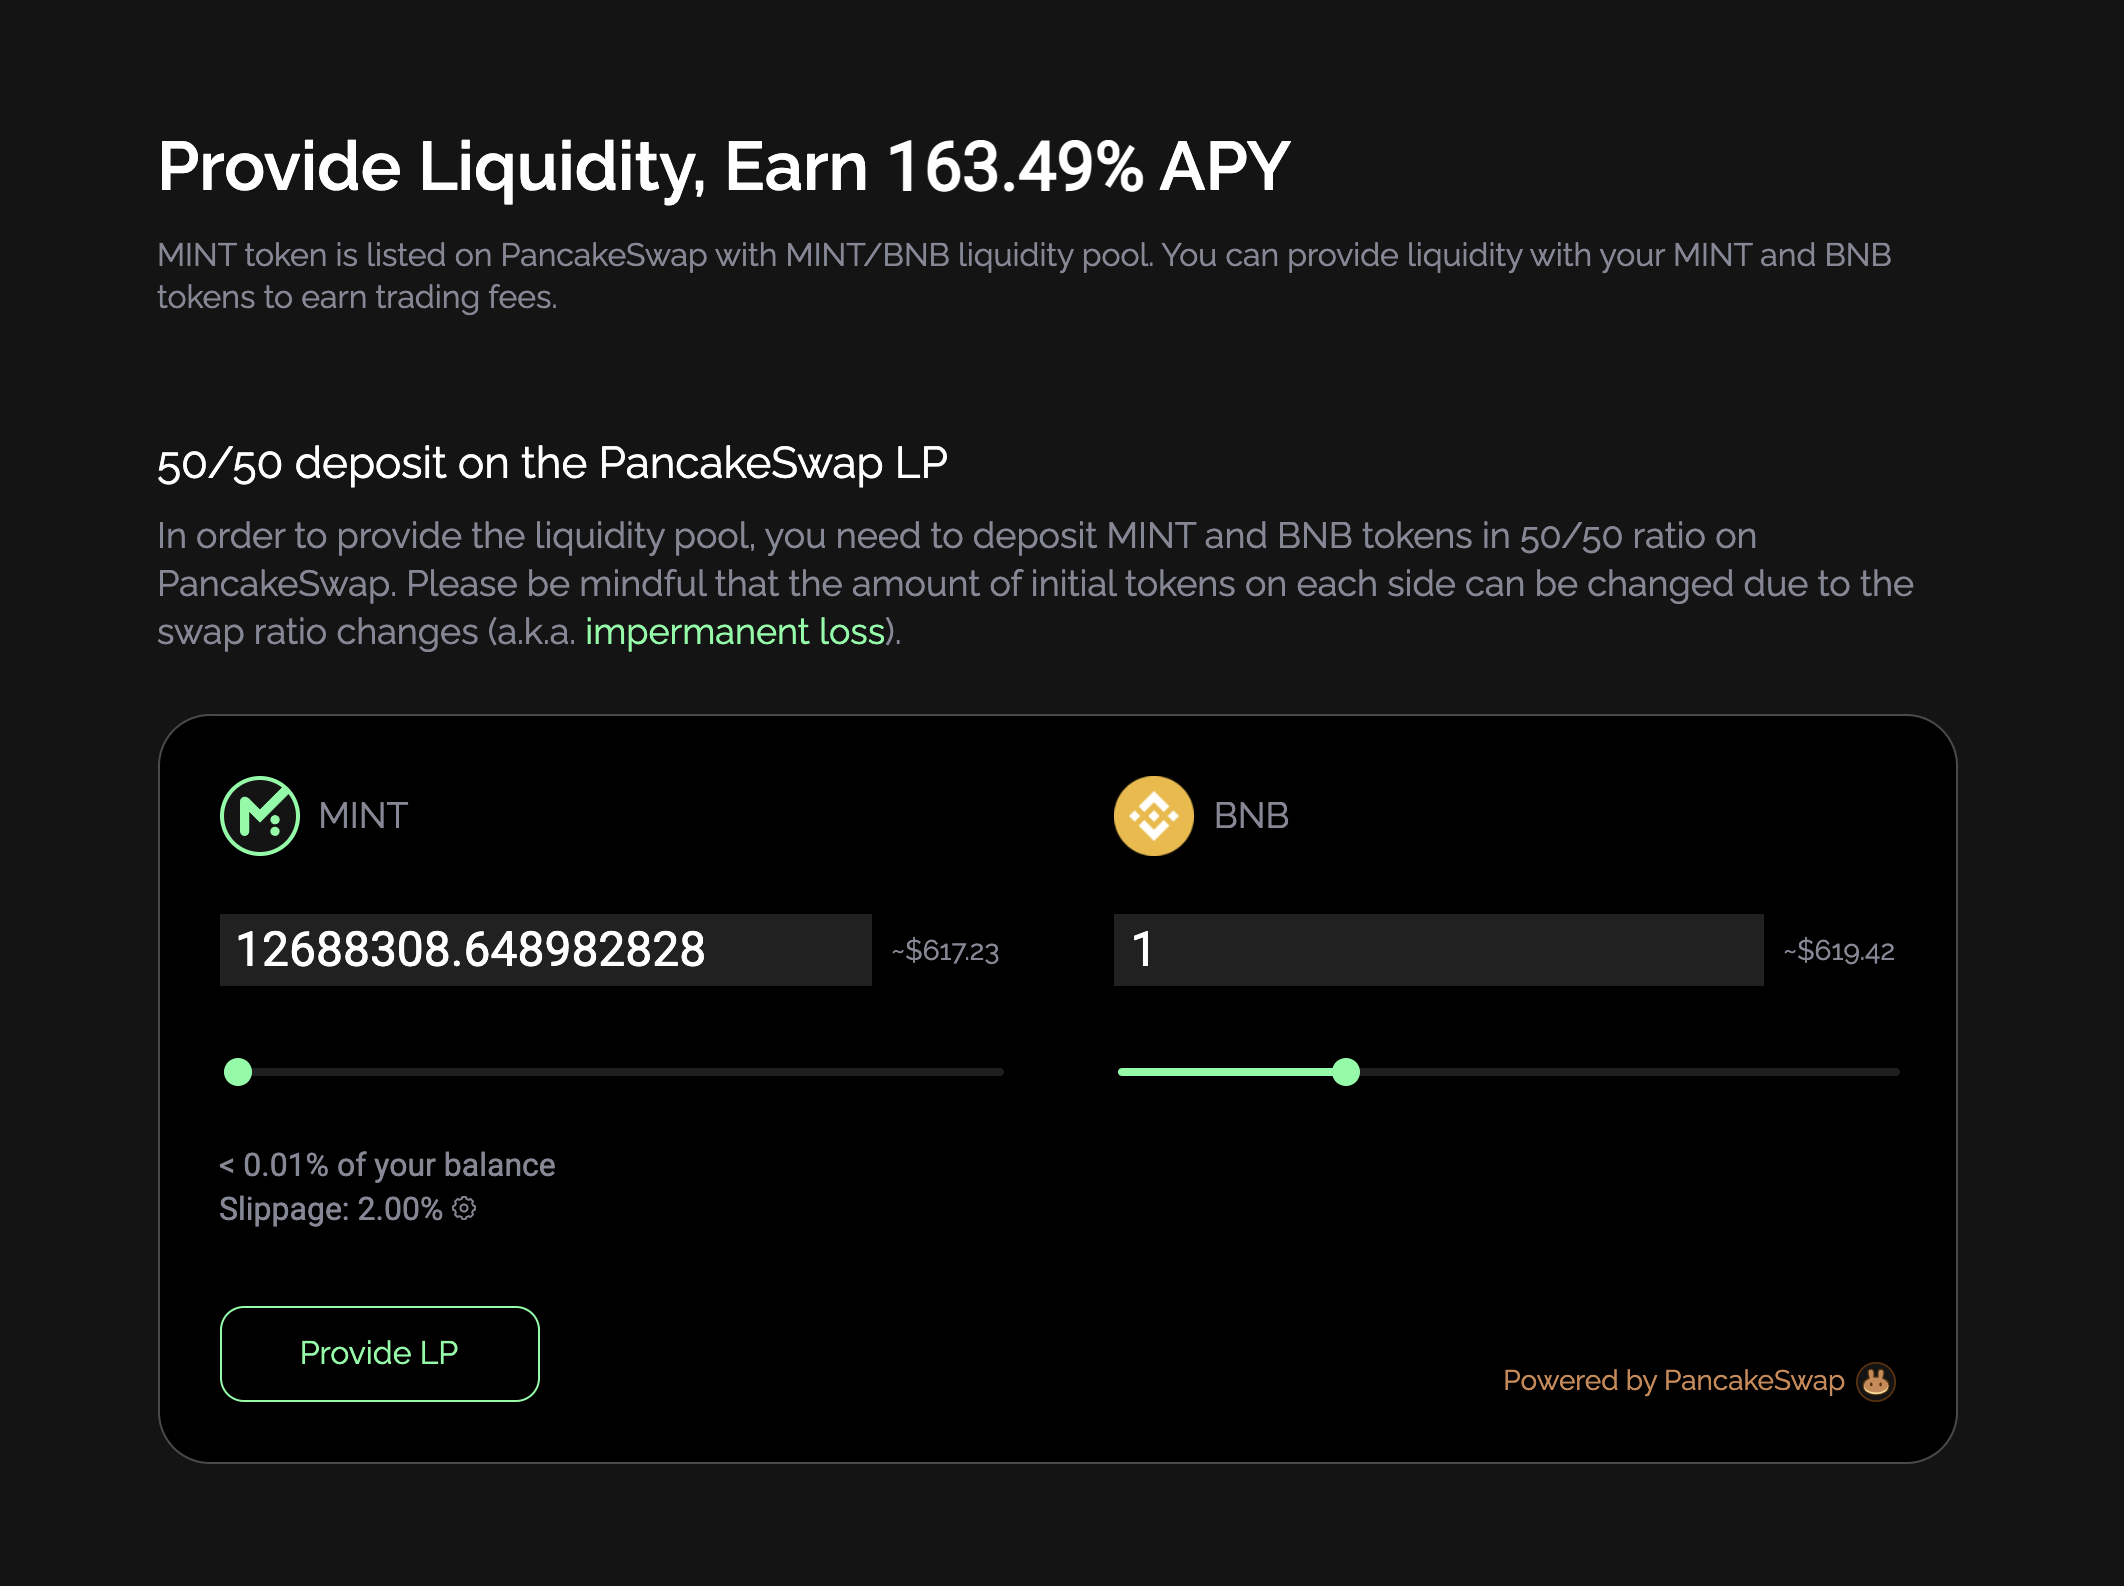Click the Provide LP button
The width and height of the screenshot is (2124, 1586).
pyautogui.click(x=380, y=1353)
